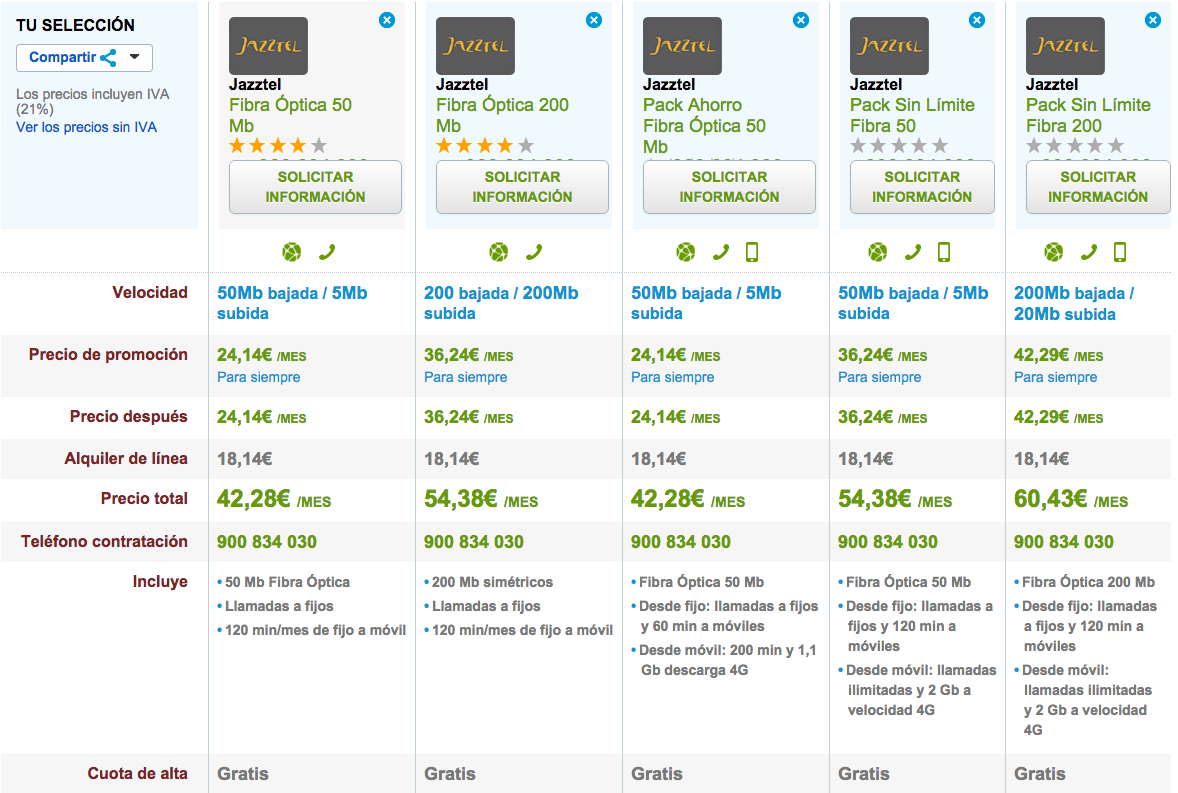Click the Precio después row label
This screenshot has width=1178, height=793.
coord(128,417)
